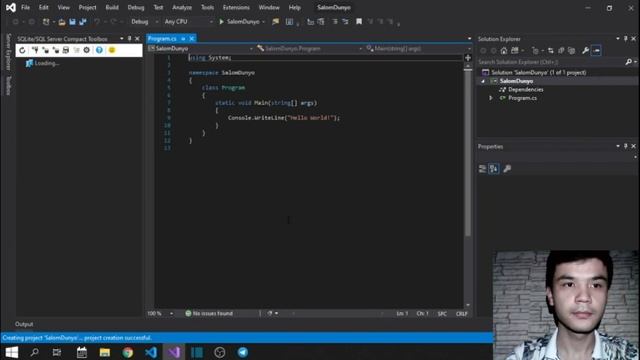Image resolution: width=640 pixels, height=360 pixels.
Task: Click the bookmark icon in the toolbar
Action: [x=359, y=22]
